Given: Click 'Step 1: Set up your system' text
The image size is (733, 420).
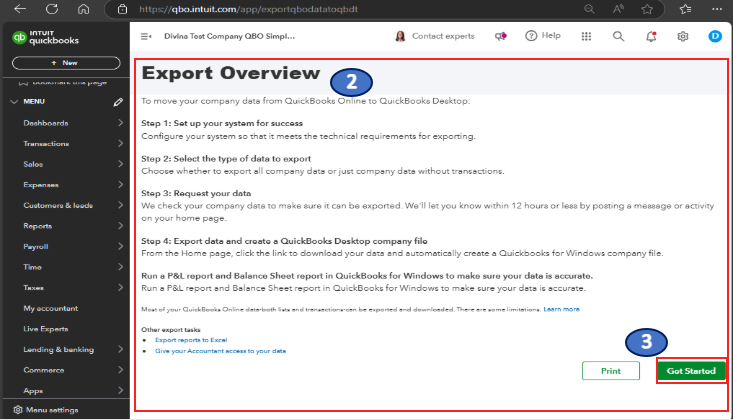Looking at the screenshot, I should point(222,123).
